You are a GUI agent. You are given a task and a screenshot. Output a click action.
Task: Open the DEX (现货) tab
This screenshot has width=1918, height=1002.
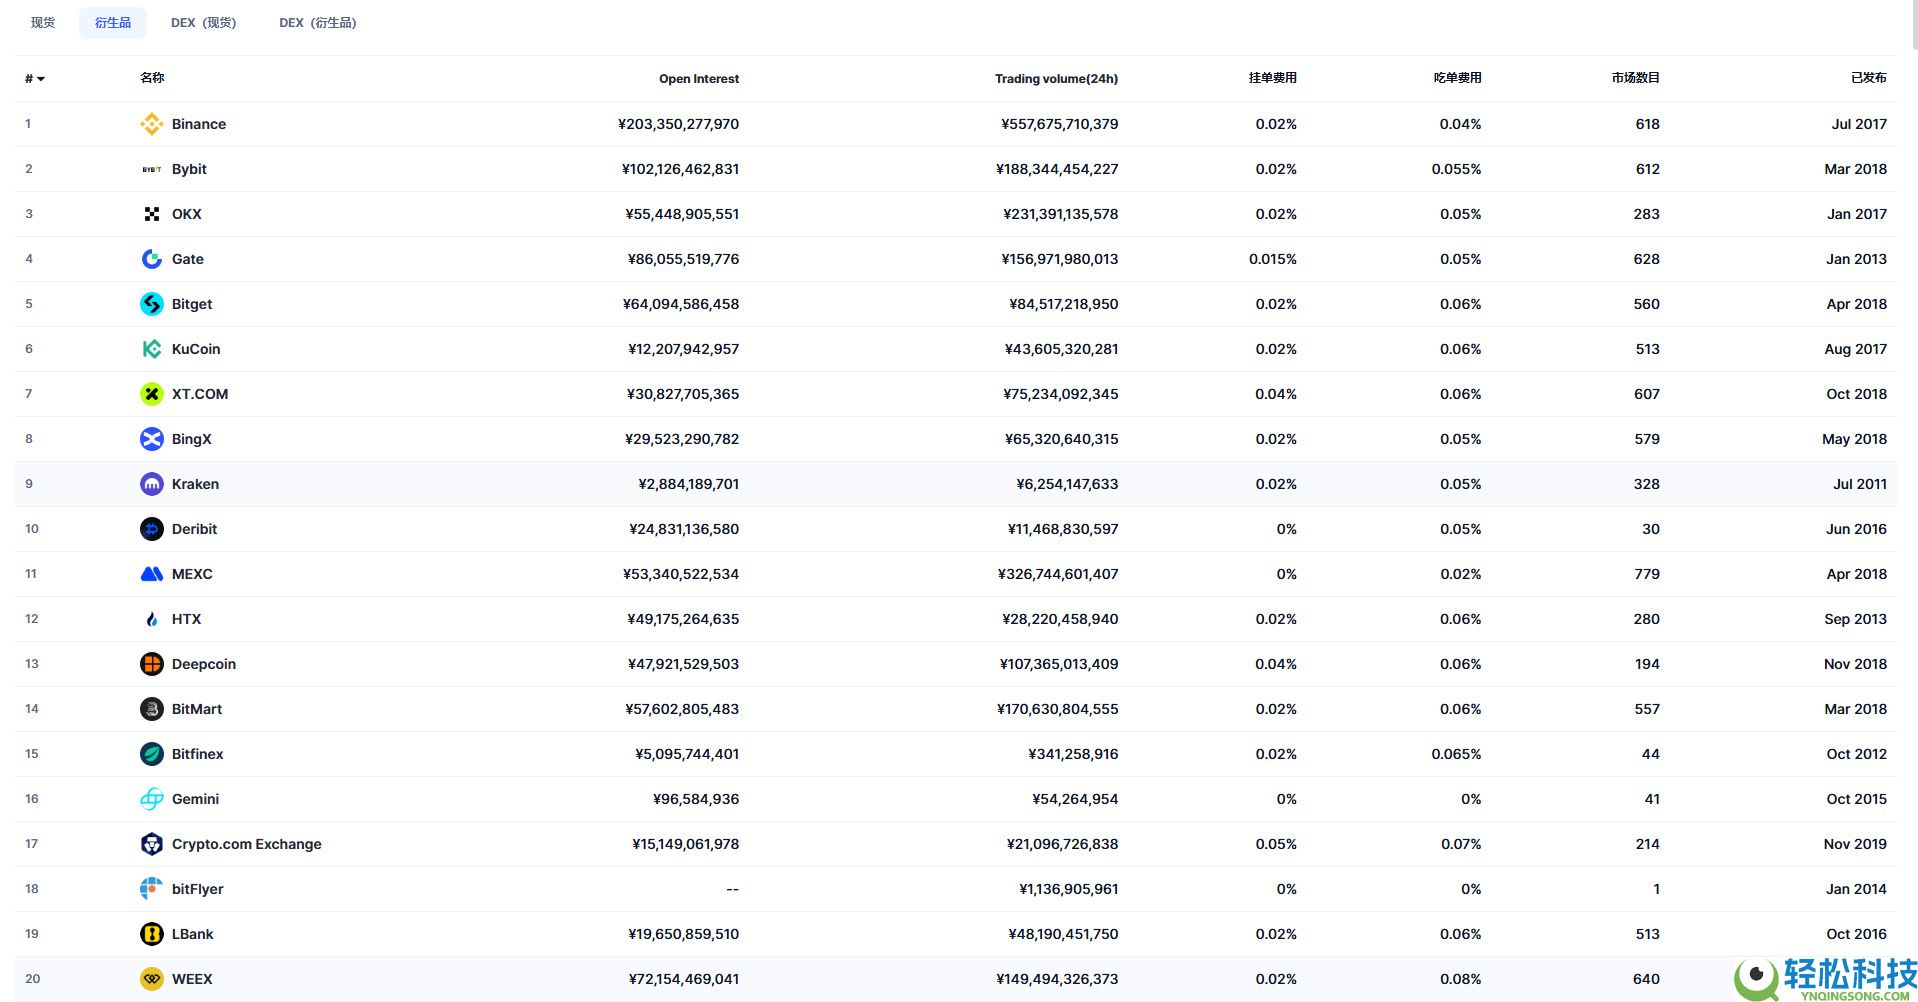[x=203, y=22]
